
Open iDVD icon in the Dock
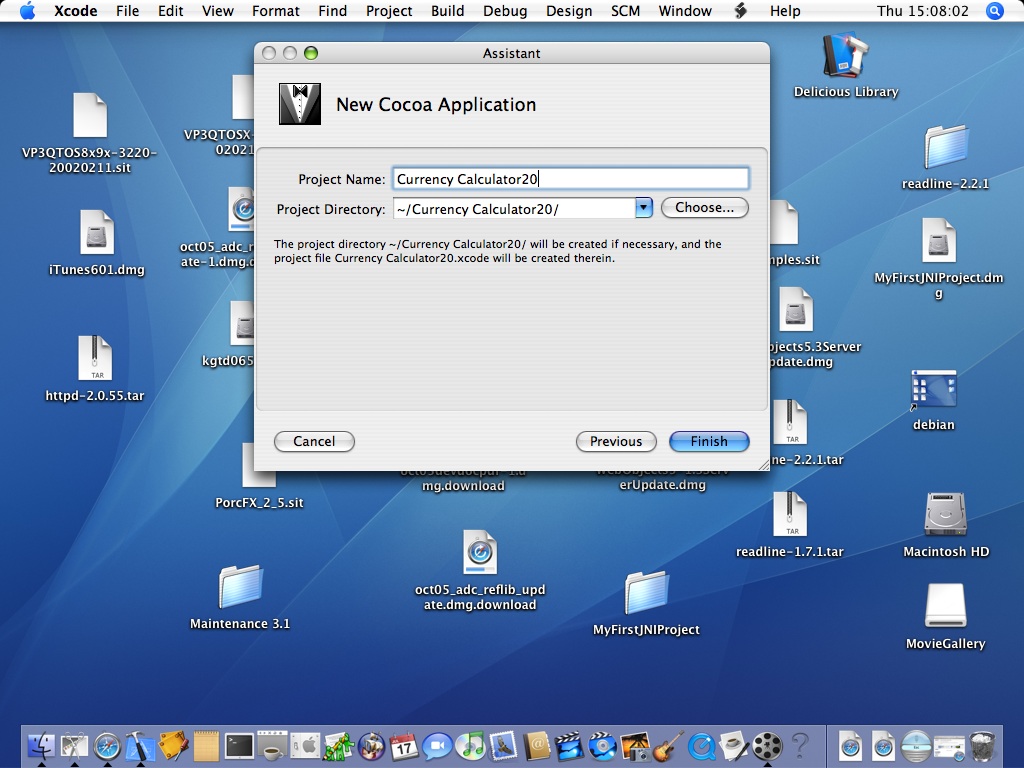pos(602,746)
